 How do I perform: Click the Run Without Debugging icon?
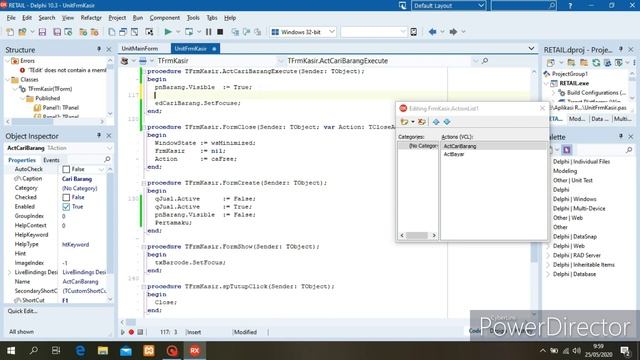coord(189,32)
